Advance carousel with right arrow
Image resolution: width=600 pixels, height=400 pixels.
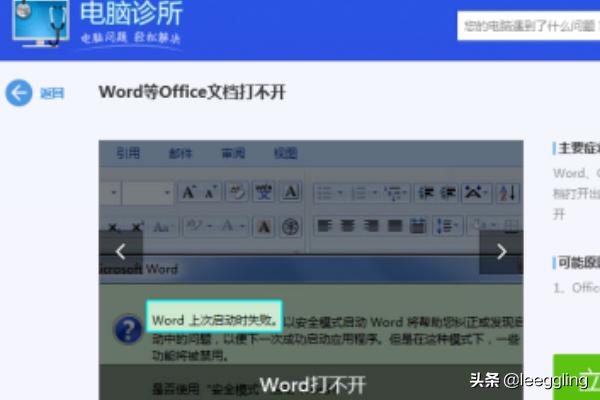click(501, 252)
